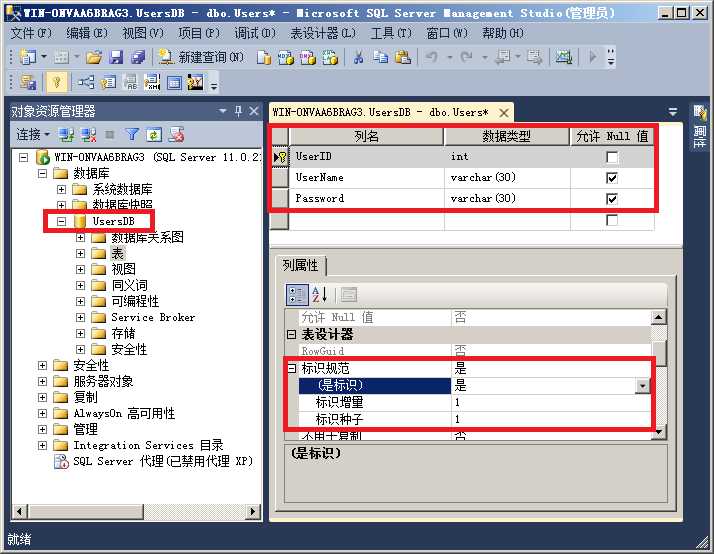Click the Manage Spatial Indexes icon
This screenshot has height=554, width=714.
(196, 83)
